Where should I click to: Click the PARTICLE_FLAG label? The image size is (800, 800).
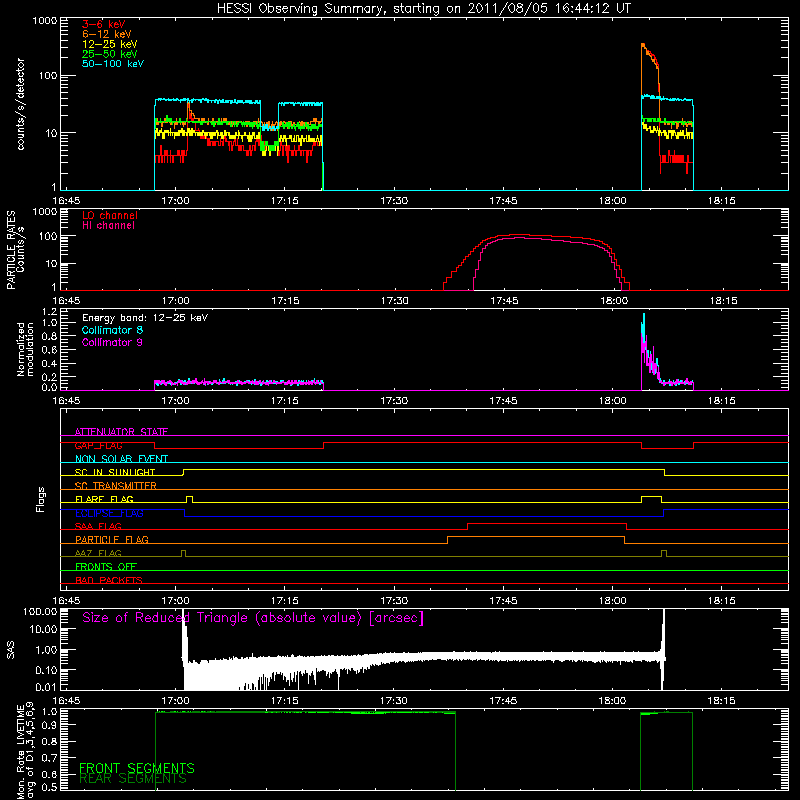click(112, 540)
